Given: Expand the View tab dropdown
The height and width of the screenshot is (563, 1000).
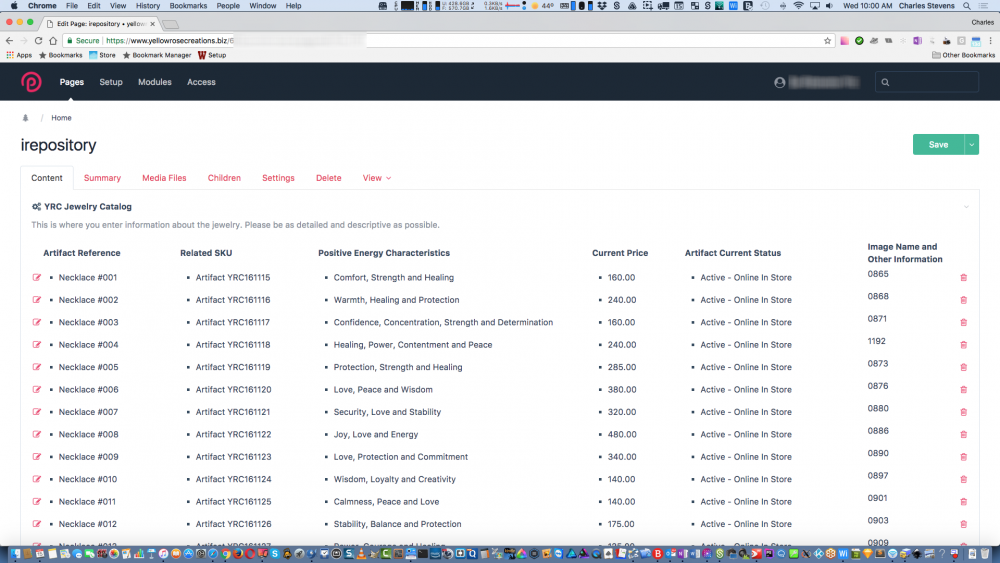Looking at the screenshot, I should 376,178.
